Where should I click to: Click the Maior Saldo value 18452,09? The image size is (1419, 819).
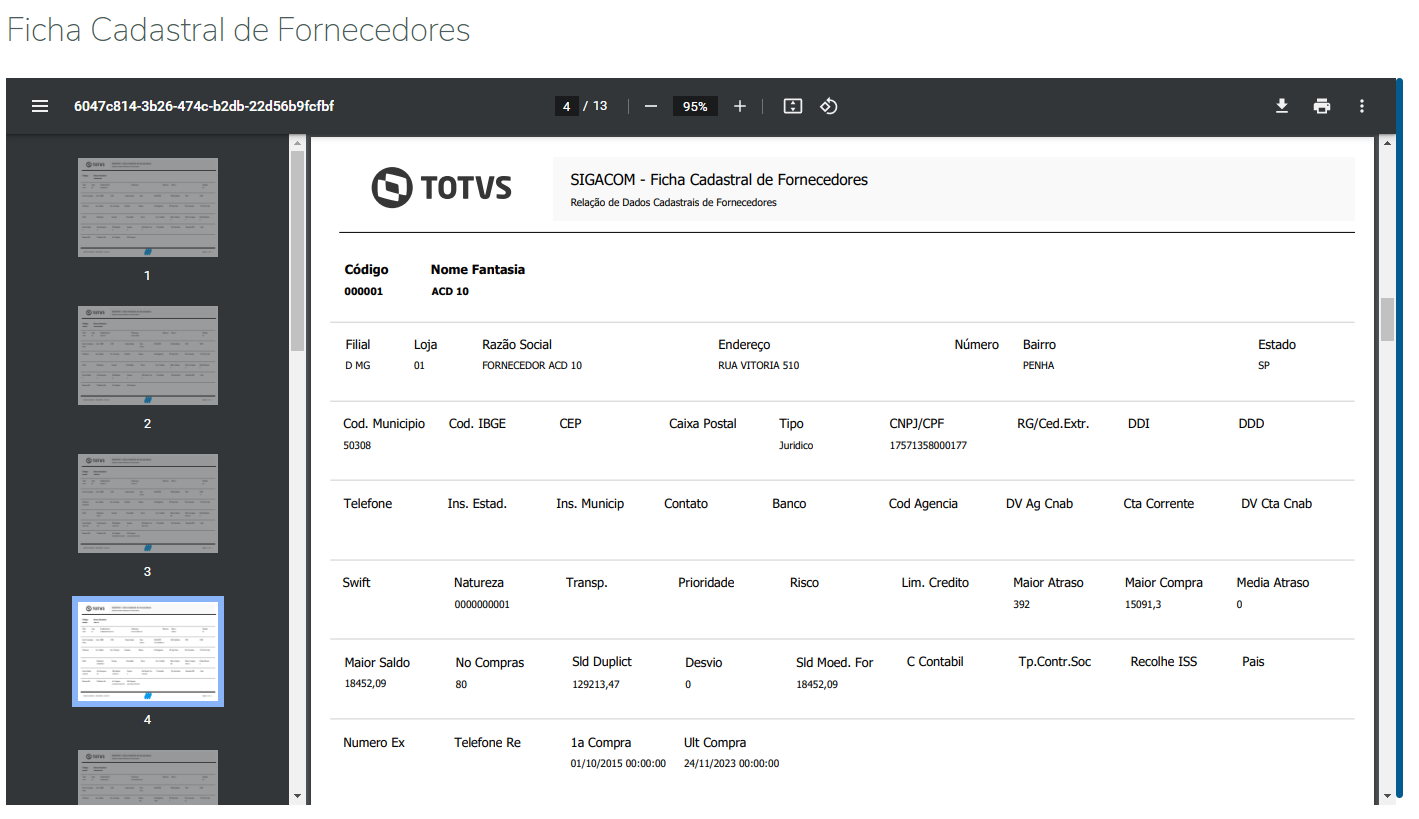click(365, 684)
